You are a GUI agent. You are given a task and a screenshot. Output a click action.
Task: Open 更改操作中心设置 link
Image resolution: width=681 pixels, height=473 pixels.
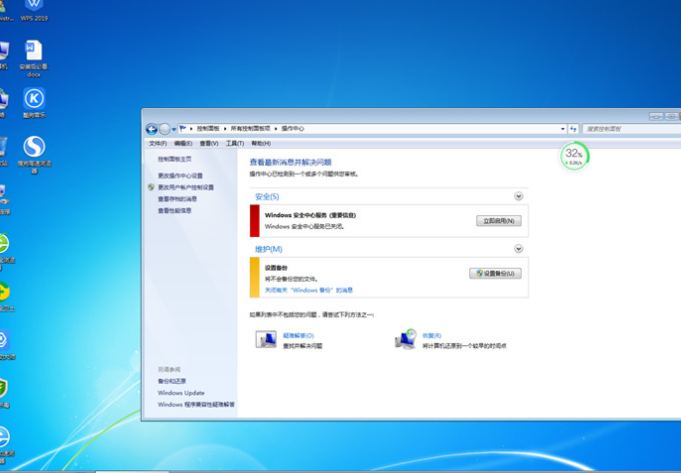(180, 175)
